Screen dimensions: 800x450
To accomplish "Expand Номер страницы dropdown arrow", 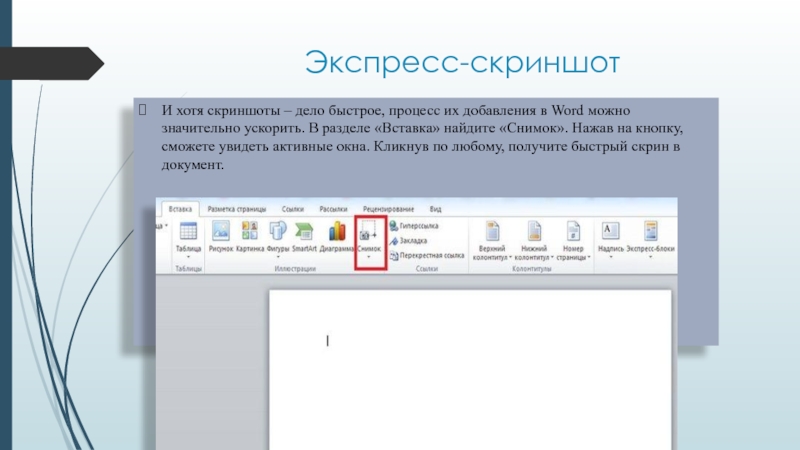I will click(x=589, y=258).
